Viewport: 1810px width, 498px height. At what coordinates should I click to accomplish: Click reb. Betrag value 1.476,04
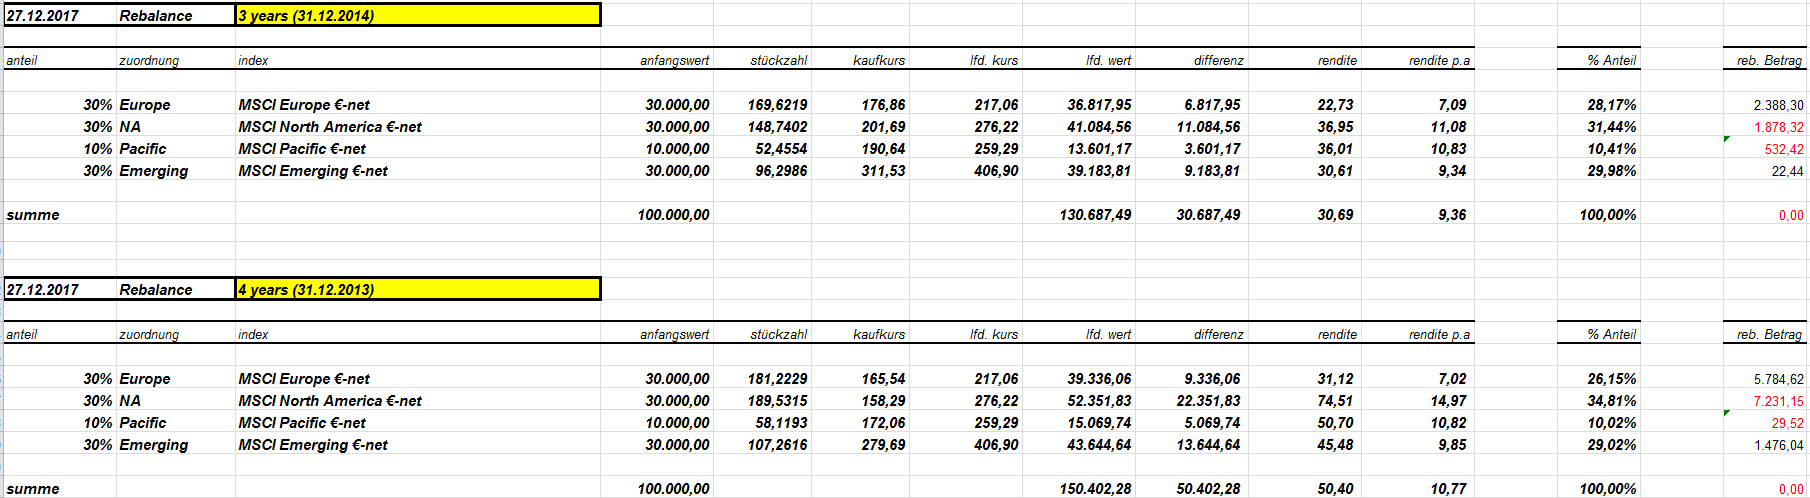click(x=1778, y=445)
